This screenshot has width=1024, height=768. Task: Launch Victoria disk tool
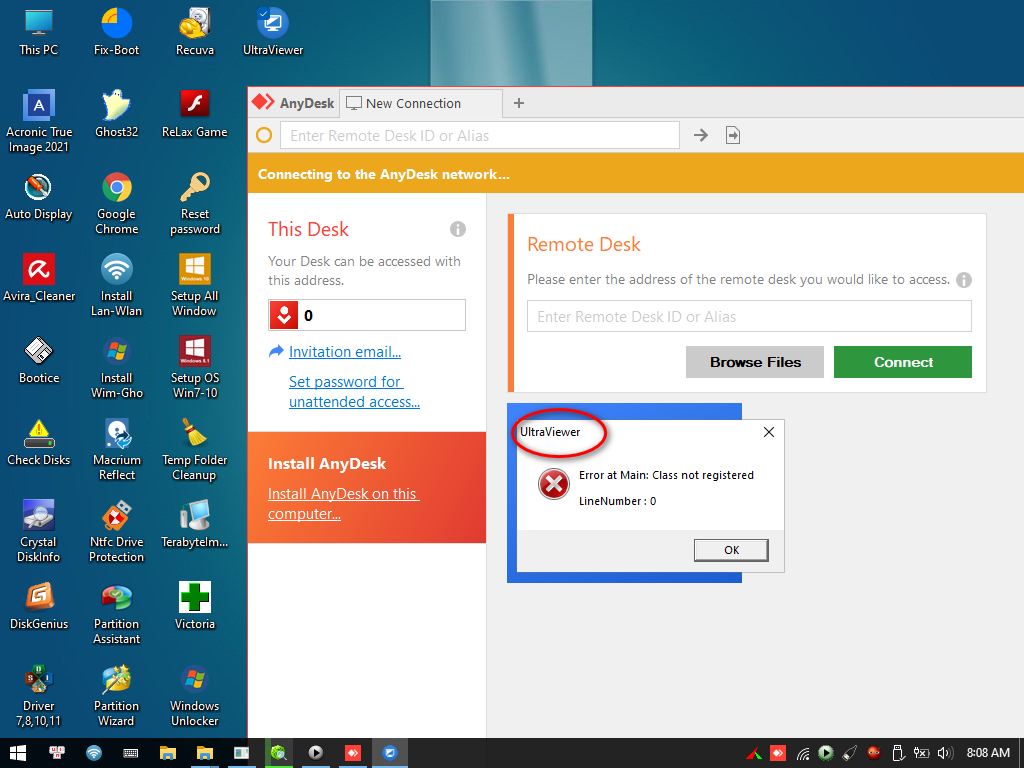(x=195, y=607)
